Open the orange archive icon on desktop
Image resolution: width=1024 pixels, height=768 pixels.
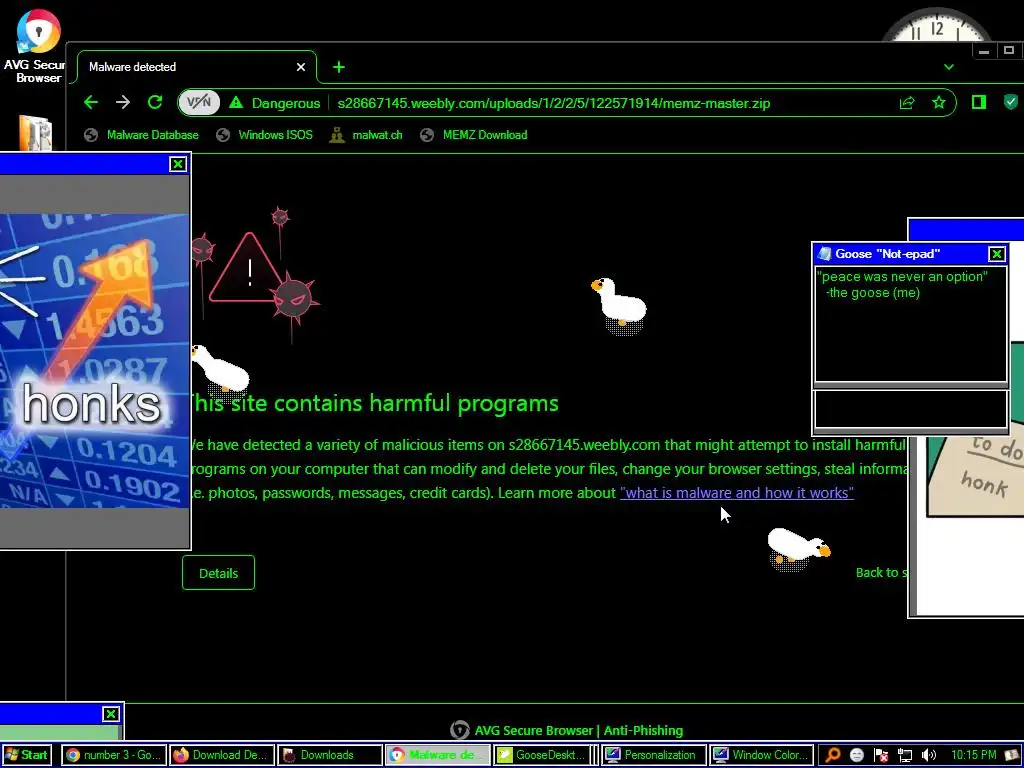pos(35,133)
